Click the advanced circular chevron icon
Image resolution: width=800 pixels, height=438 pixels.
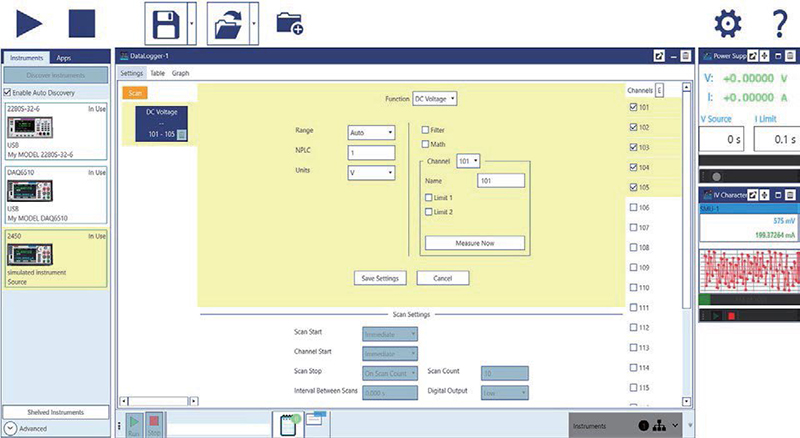10,428
